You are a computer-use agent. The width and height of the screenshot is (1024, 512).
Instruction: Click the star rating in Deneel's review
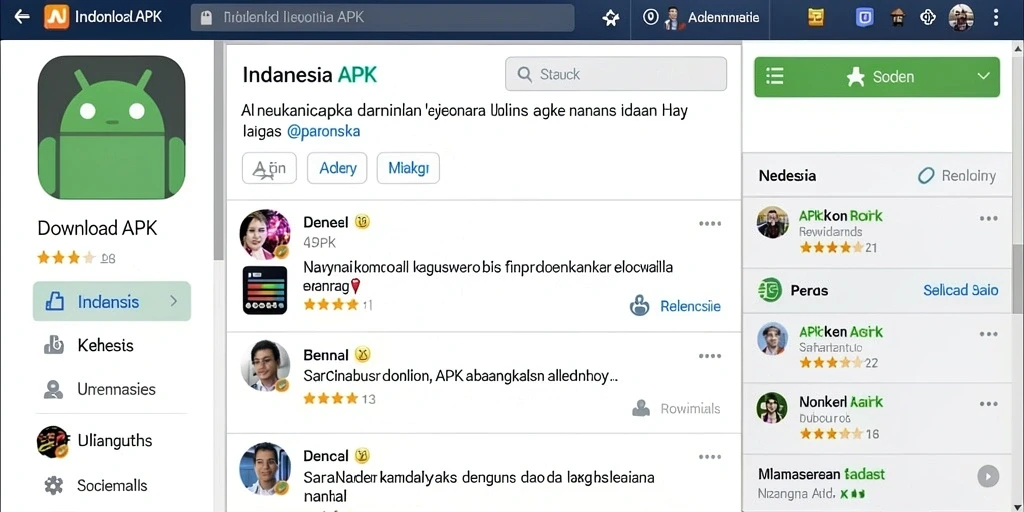[x=330, y=304]
